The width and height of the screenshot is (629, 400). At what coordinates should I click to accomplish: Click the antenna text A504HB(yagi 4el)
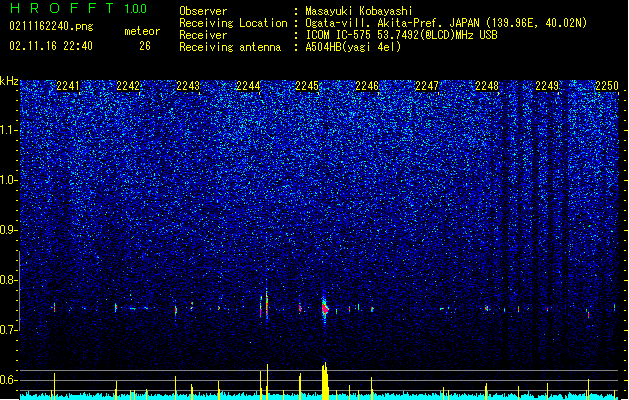coord(353,47)
